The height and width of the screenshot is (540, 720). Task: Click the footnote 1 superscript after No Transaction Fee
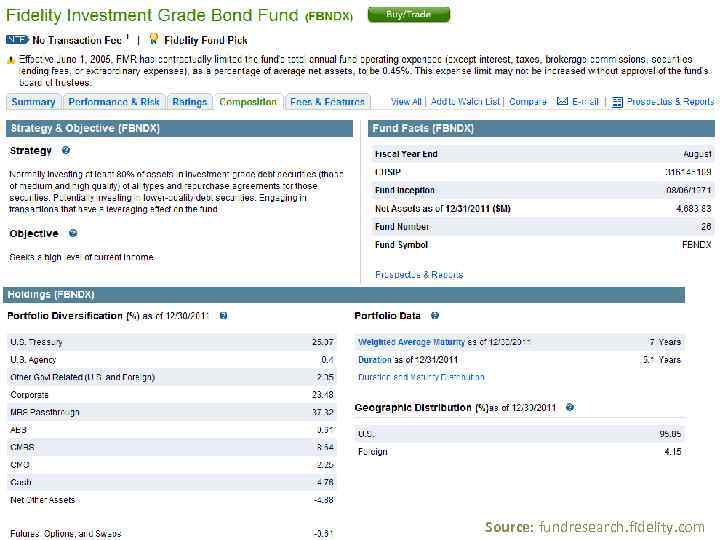point(127,37)
